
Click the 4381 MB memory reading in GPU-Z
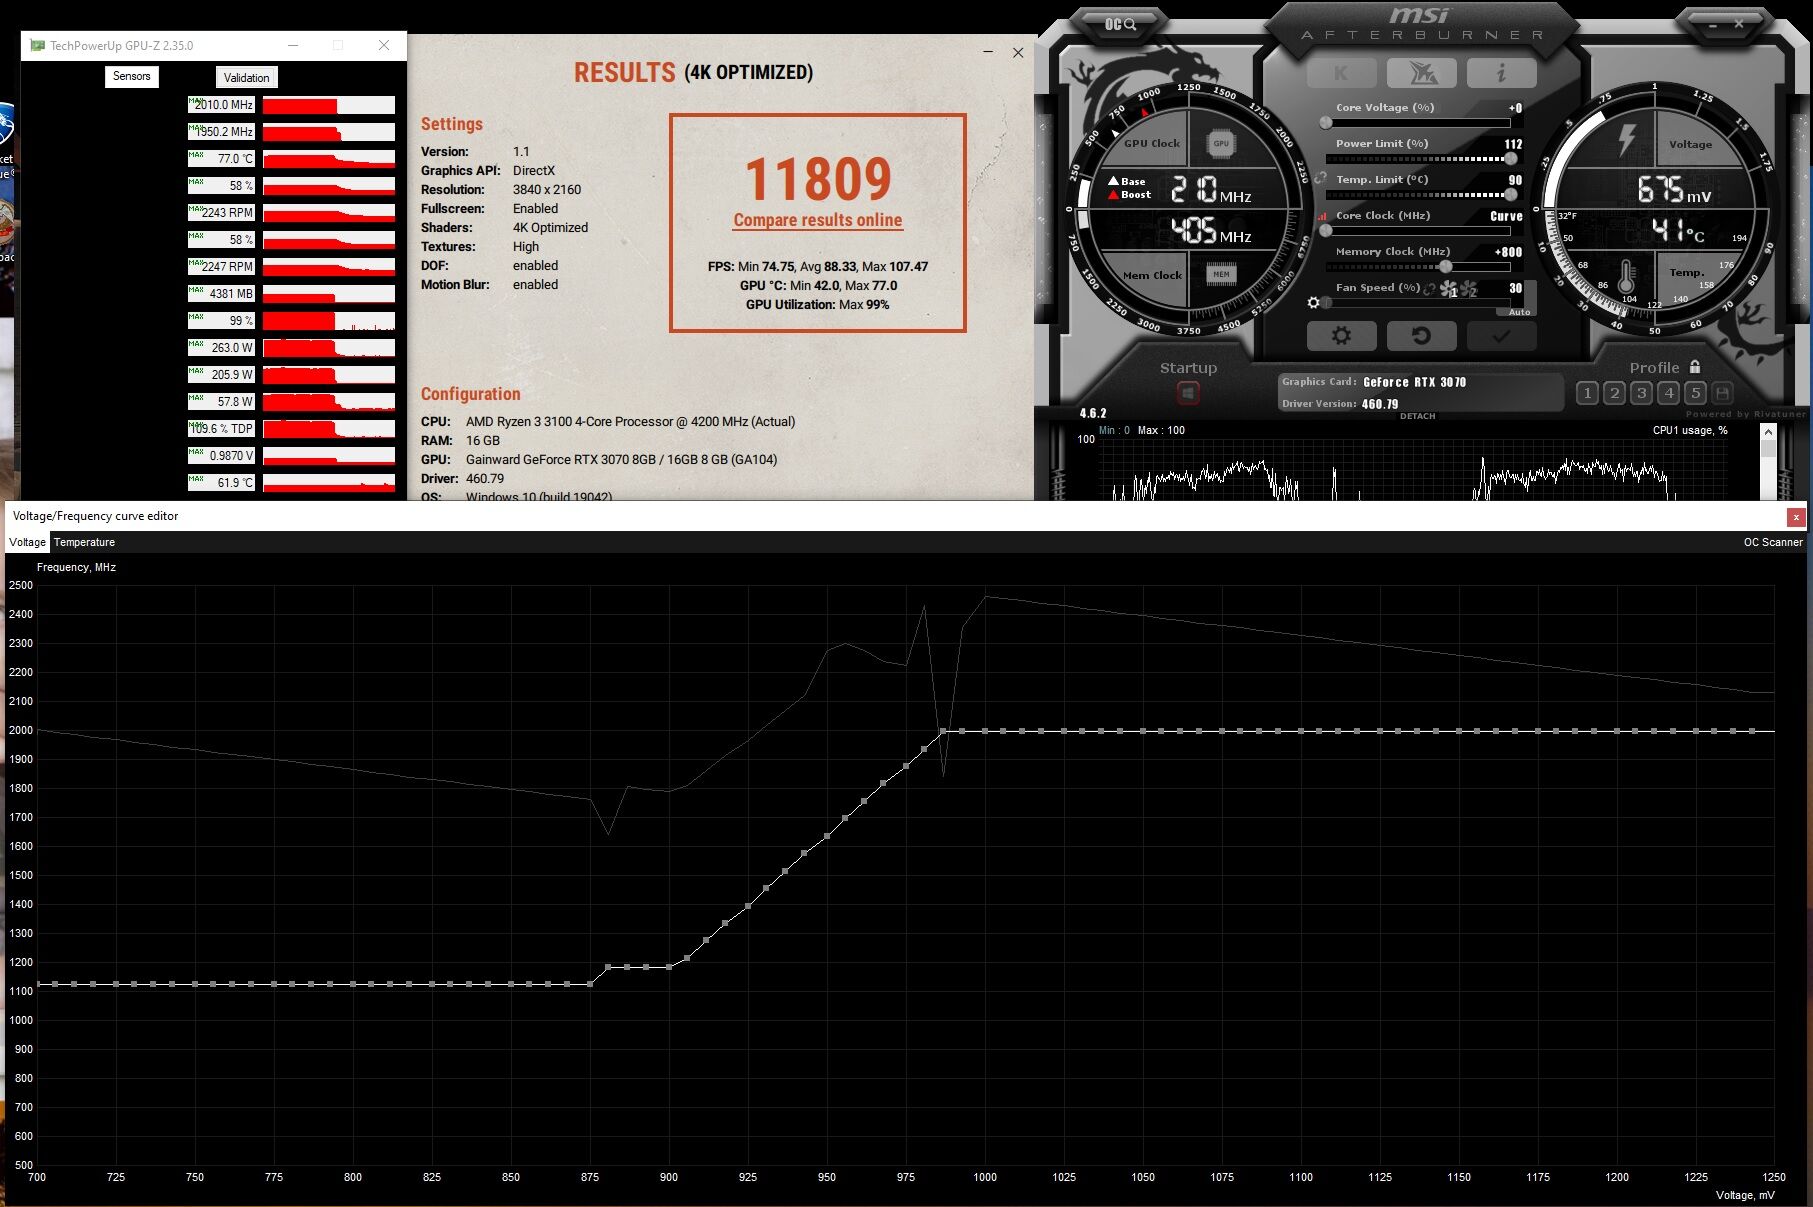[221, 294]
